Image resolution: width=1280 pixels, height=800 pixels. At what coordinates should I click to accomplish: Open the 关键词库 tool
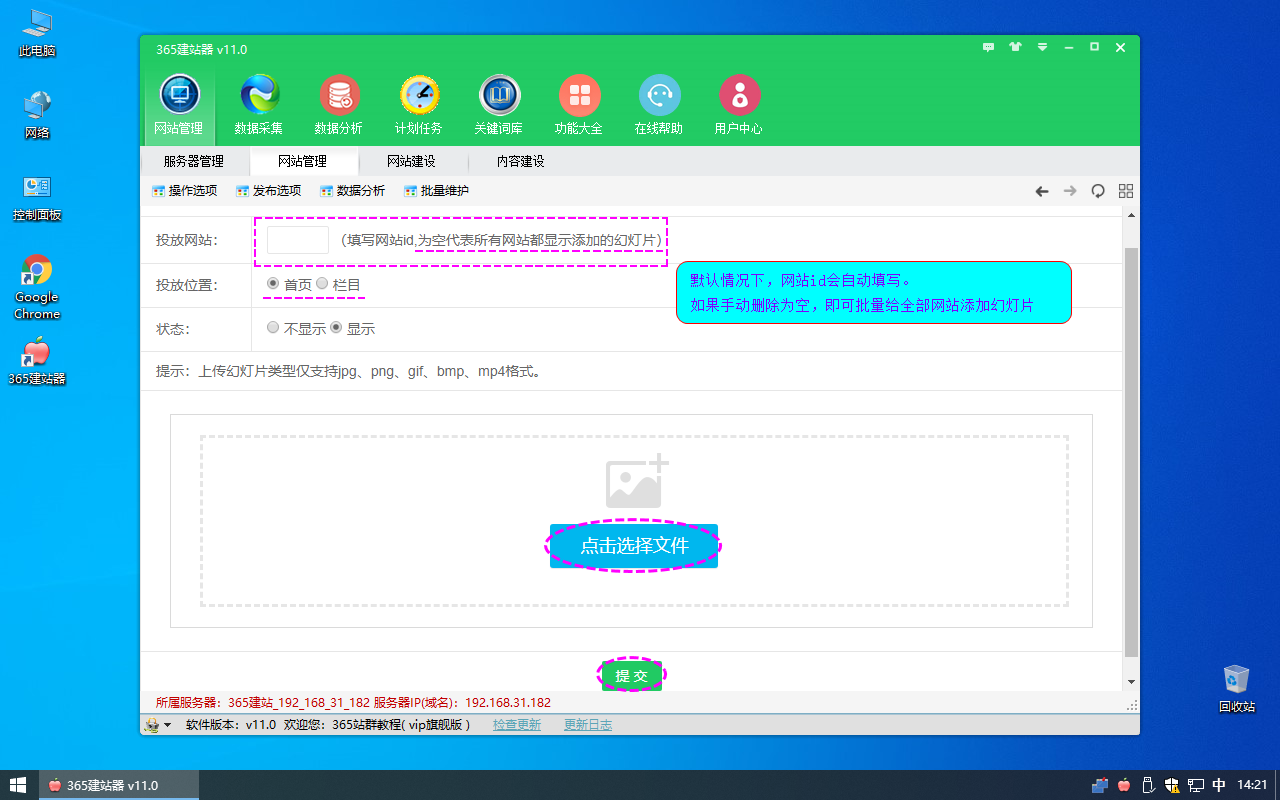499,106
